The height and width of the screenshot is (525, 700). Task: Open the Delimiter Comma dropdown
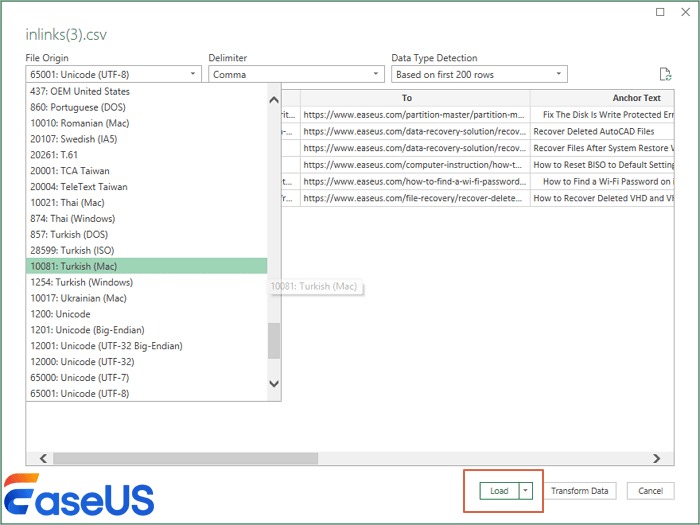click(x=296, y=74)
